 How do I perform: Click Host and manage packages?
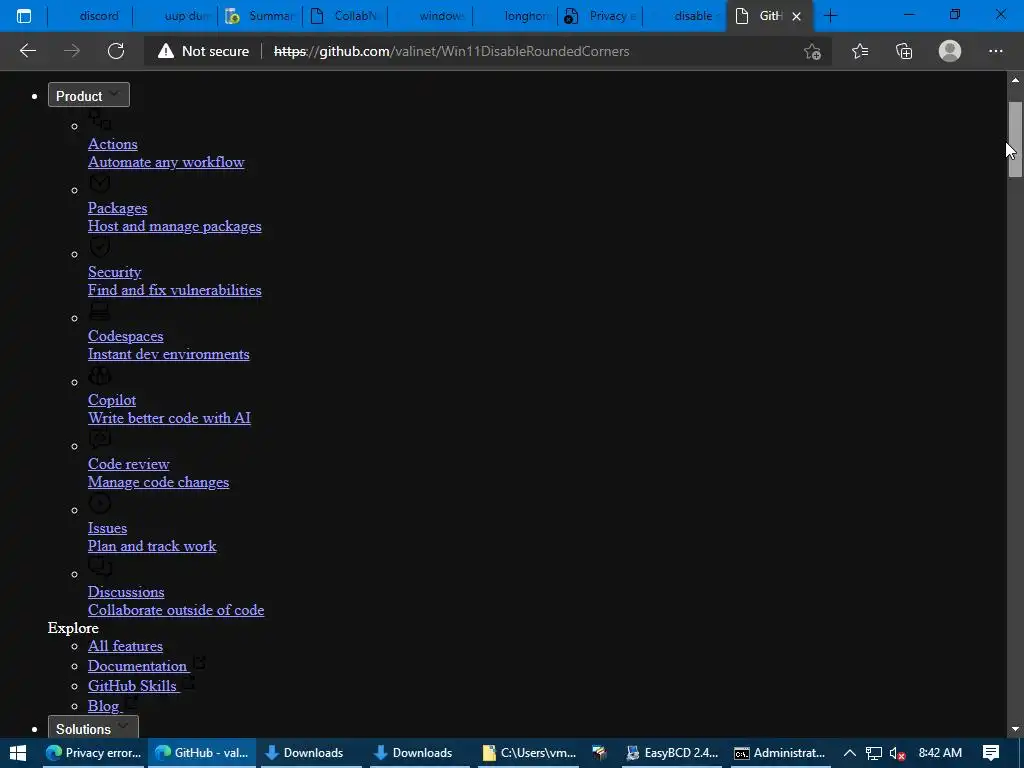click(174, 226)
